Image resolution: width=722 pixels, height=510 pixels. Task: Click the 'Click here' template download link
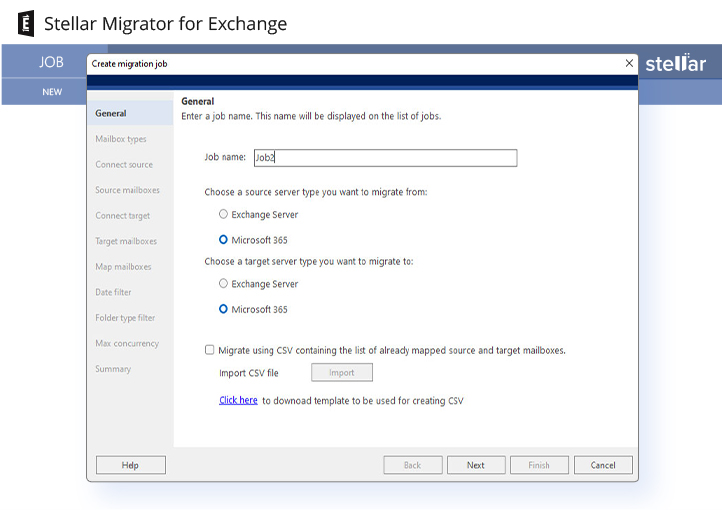(238, 400)
